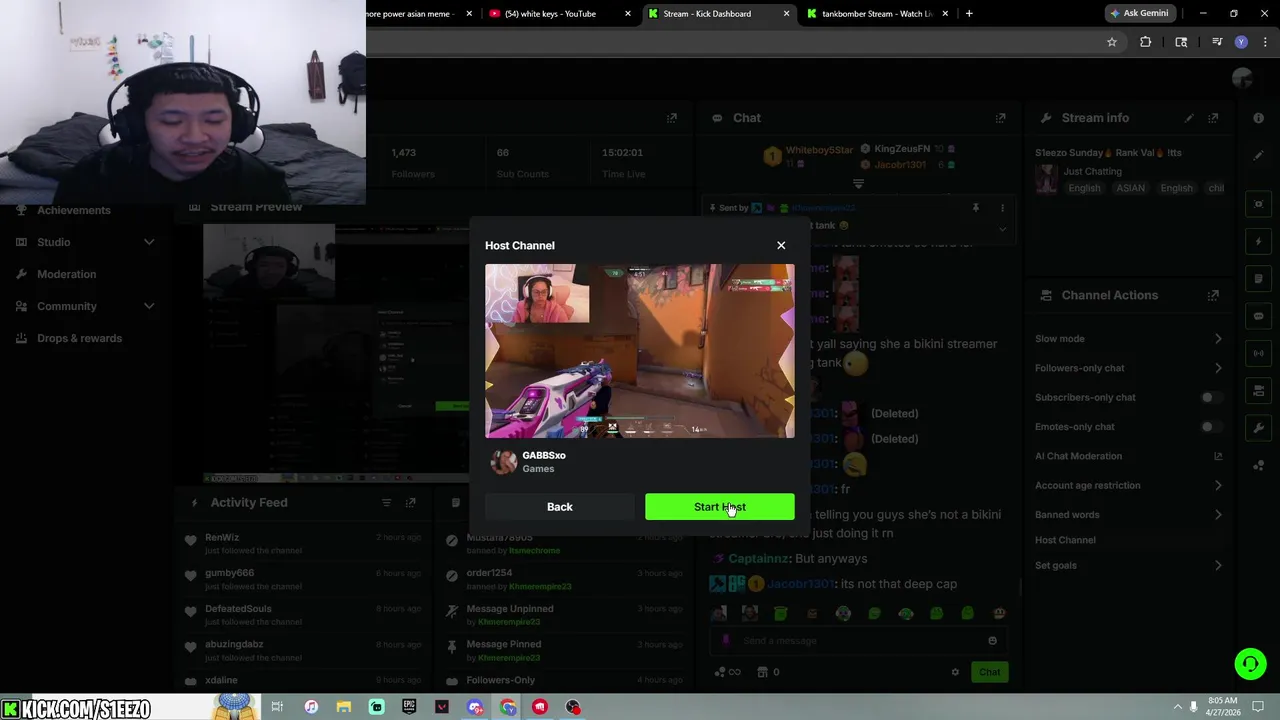Switch to the Stream - Kick Dashboard tab
1280x720 pixels.
(x=718, y=14)
